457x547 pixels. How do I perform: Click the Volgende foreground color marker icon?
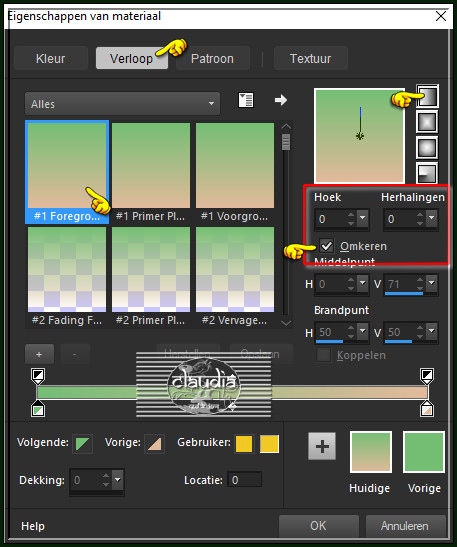pos(83,444)
